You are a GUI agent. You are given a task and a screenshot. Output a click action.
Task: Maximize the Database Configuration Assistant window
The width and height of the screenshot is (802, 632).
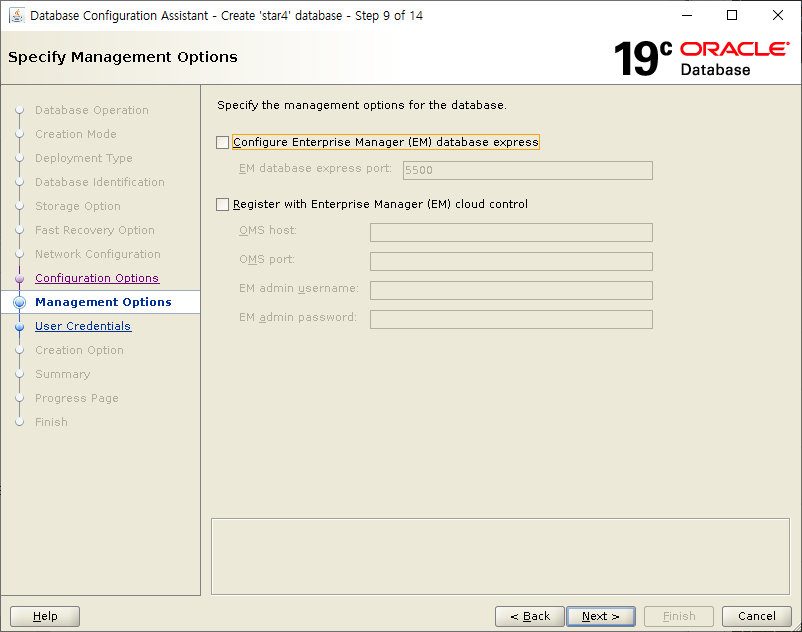click(732, 15)
